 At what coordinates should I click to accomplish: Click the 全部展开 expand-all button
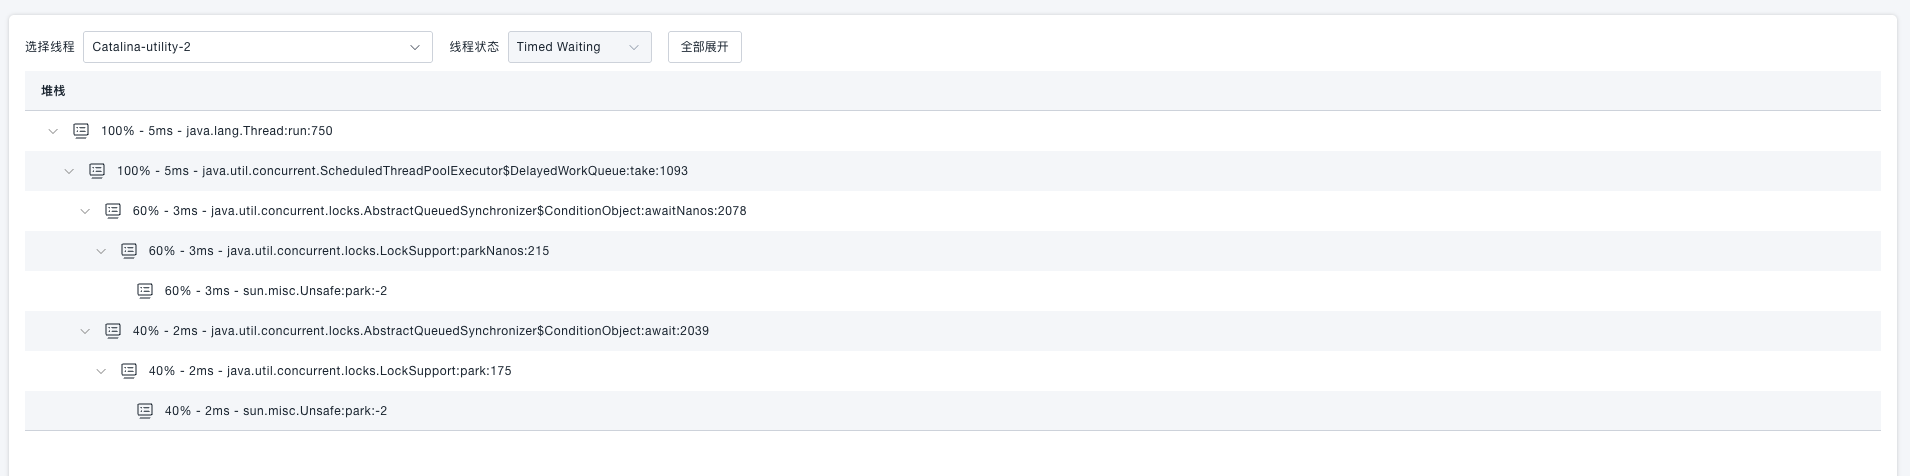(704, 47)
